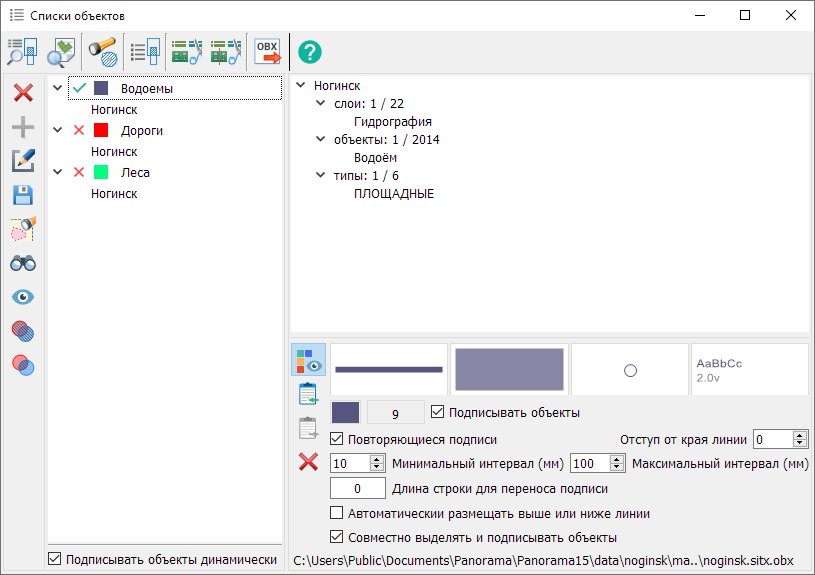Click the eye visibility icon in left sidebar
This screenshot has height=575, width=815.
click(x=23, y=297)
